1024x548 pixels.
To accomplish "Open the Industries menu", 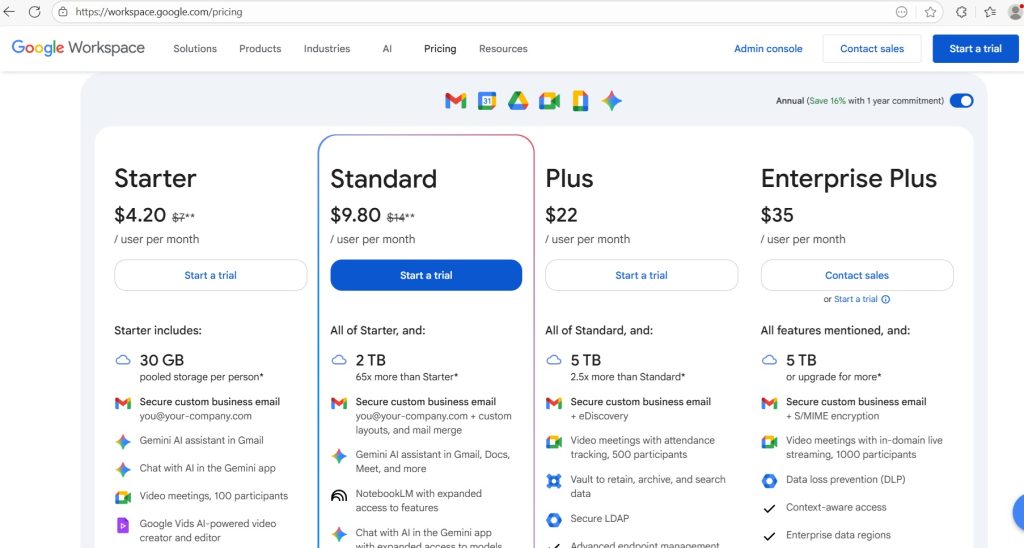I will coord(327,48).
